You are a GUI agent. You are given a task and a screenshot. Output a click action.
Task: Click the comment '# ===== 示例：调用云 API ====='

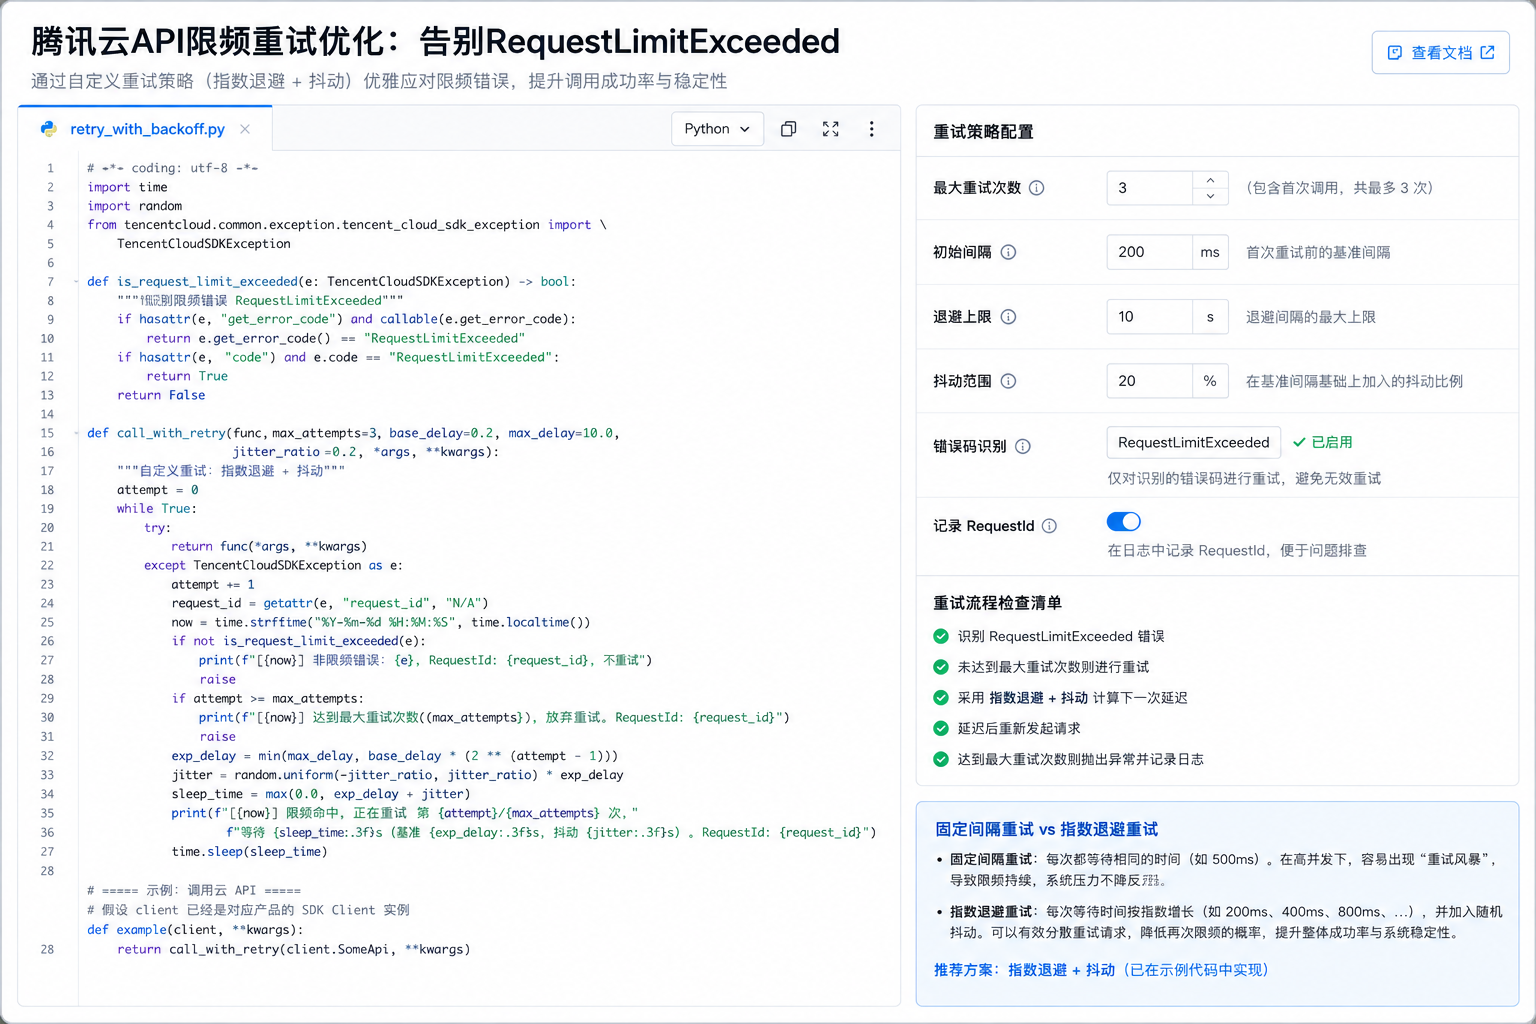tap(194, 890)
